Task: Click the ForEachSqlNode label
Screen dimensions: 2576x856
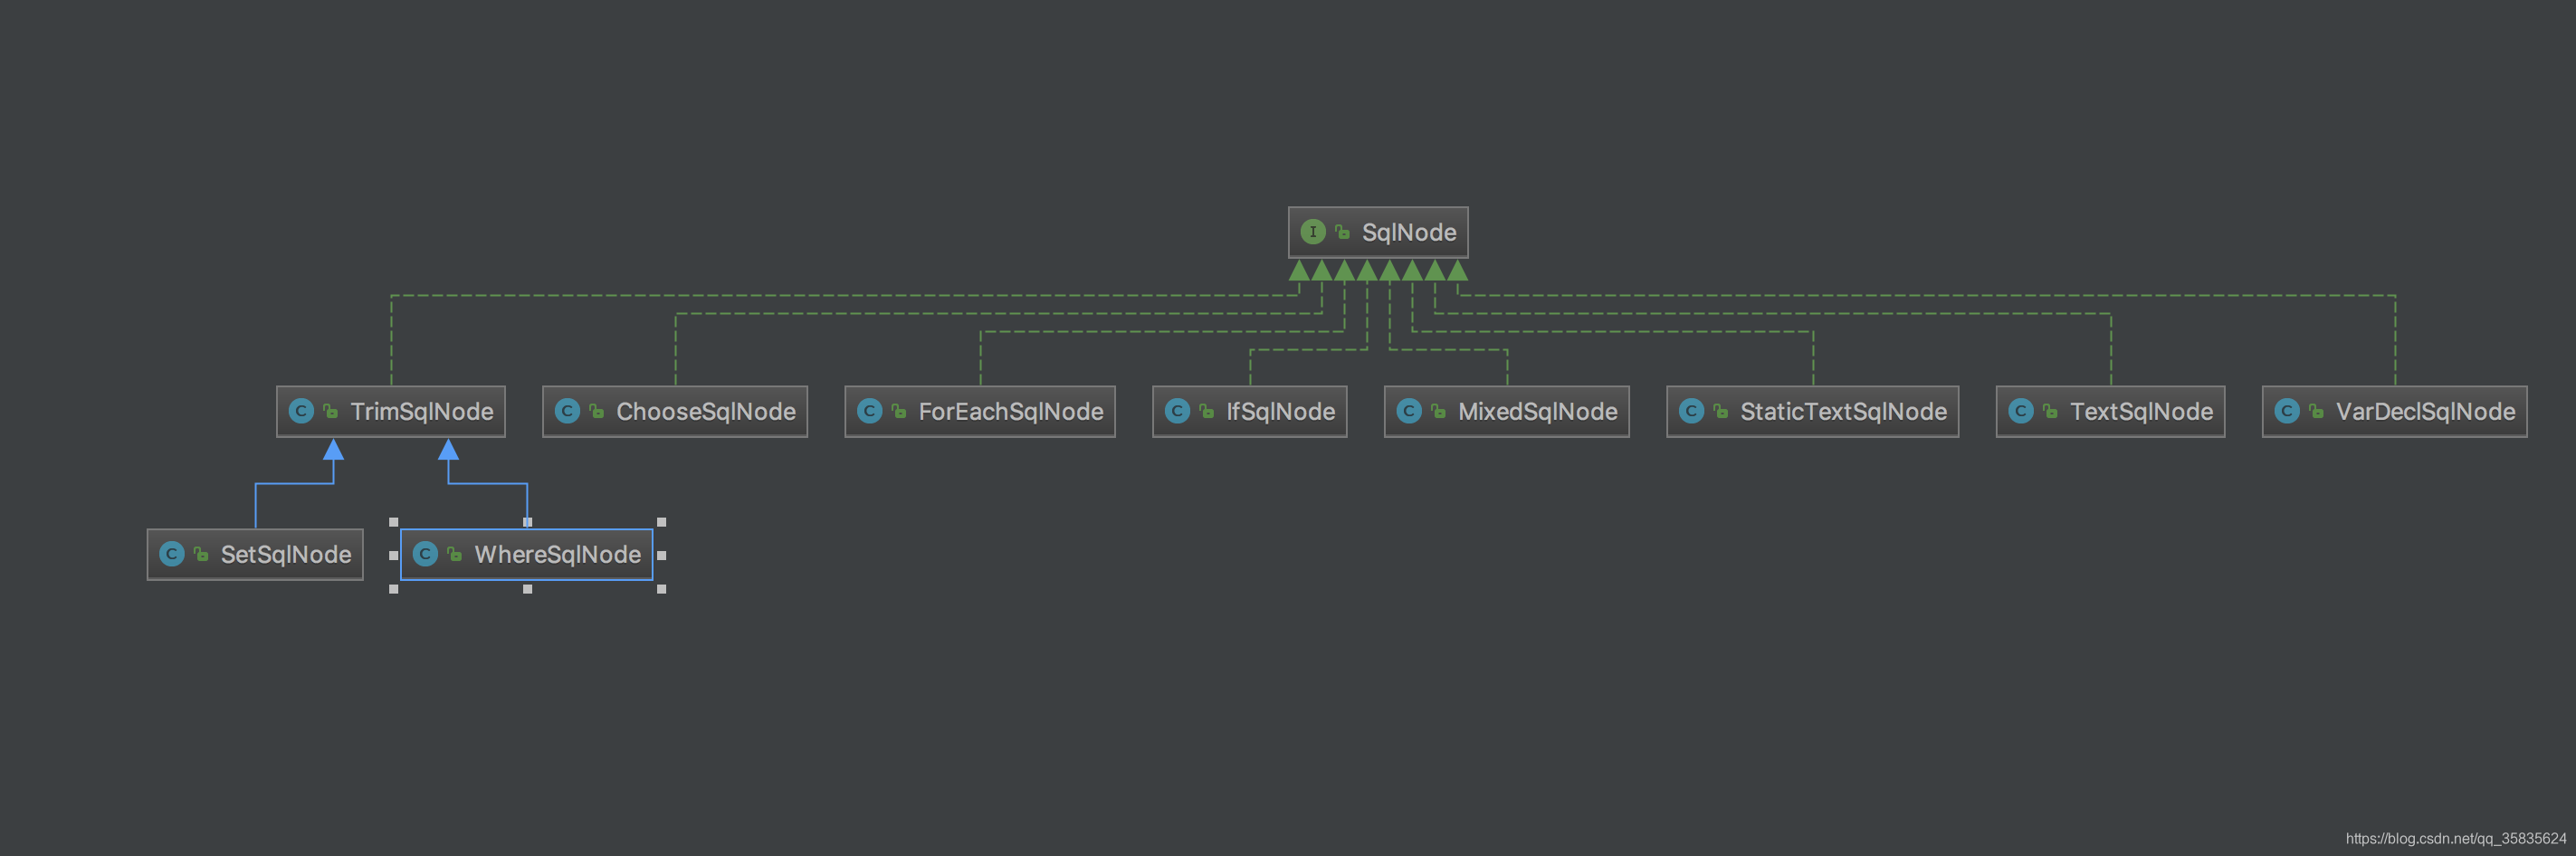Action: 1011,411
